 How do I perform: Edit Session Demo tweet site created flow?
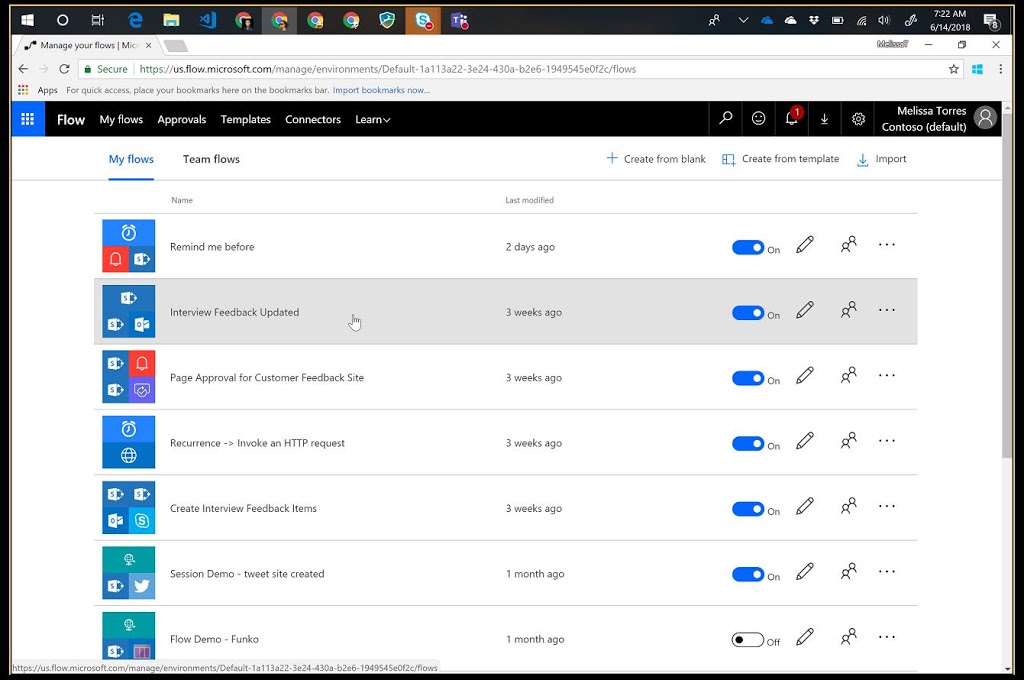(x=805, y=572)
